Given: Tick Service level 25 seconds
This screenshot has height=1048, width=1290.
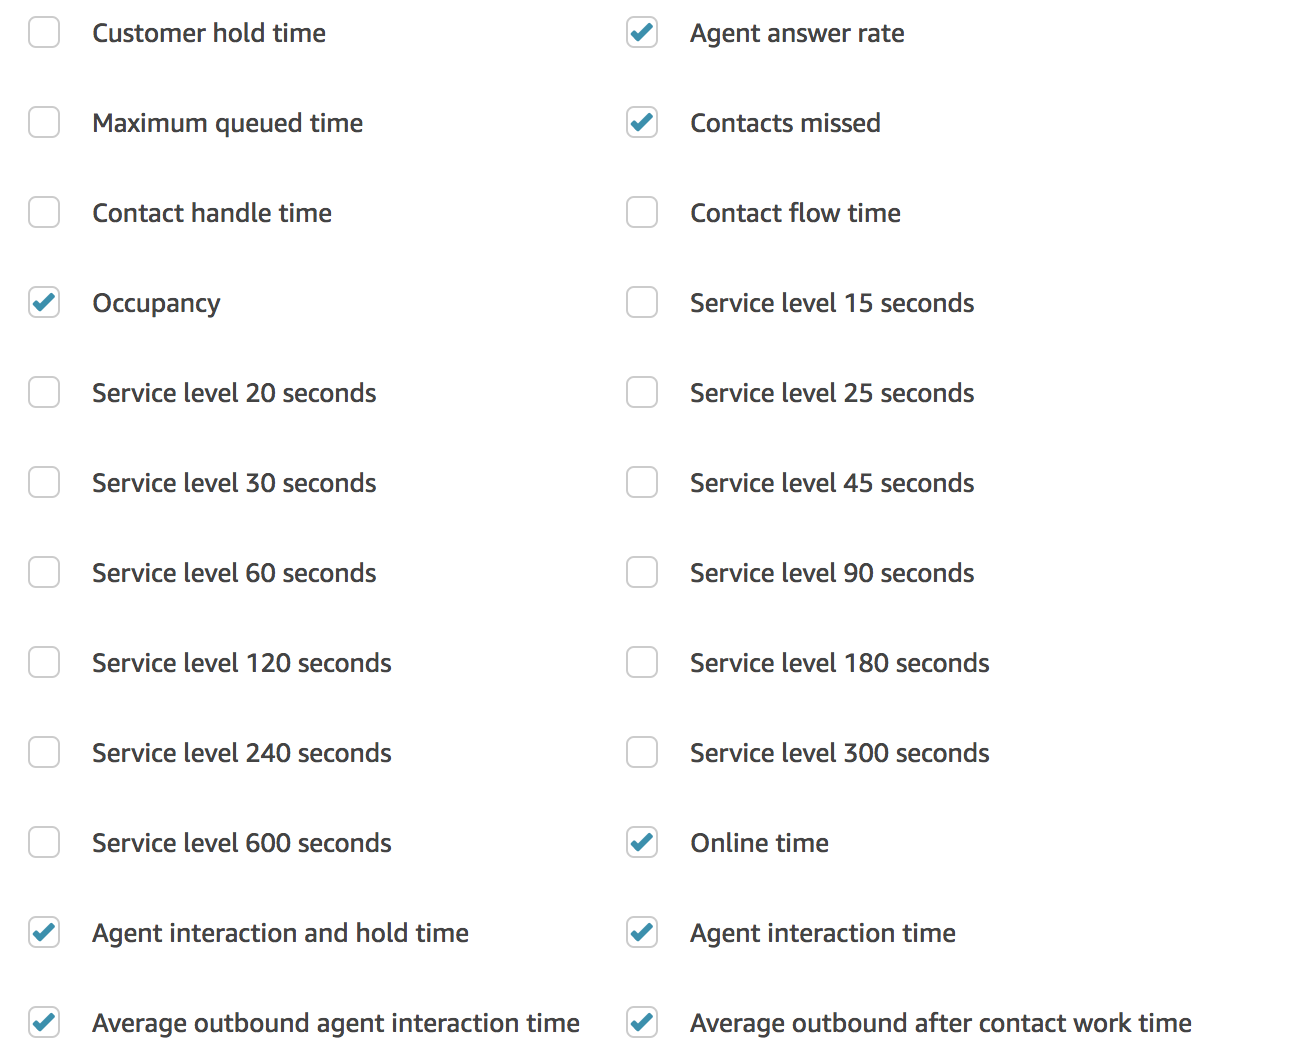Looking at the screenshot, I should 642,392.
